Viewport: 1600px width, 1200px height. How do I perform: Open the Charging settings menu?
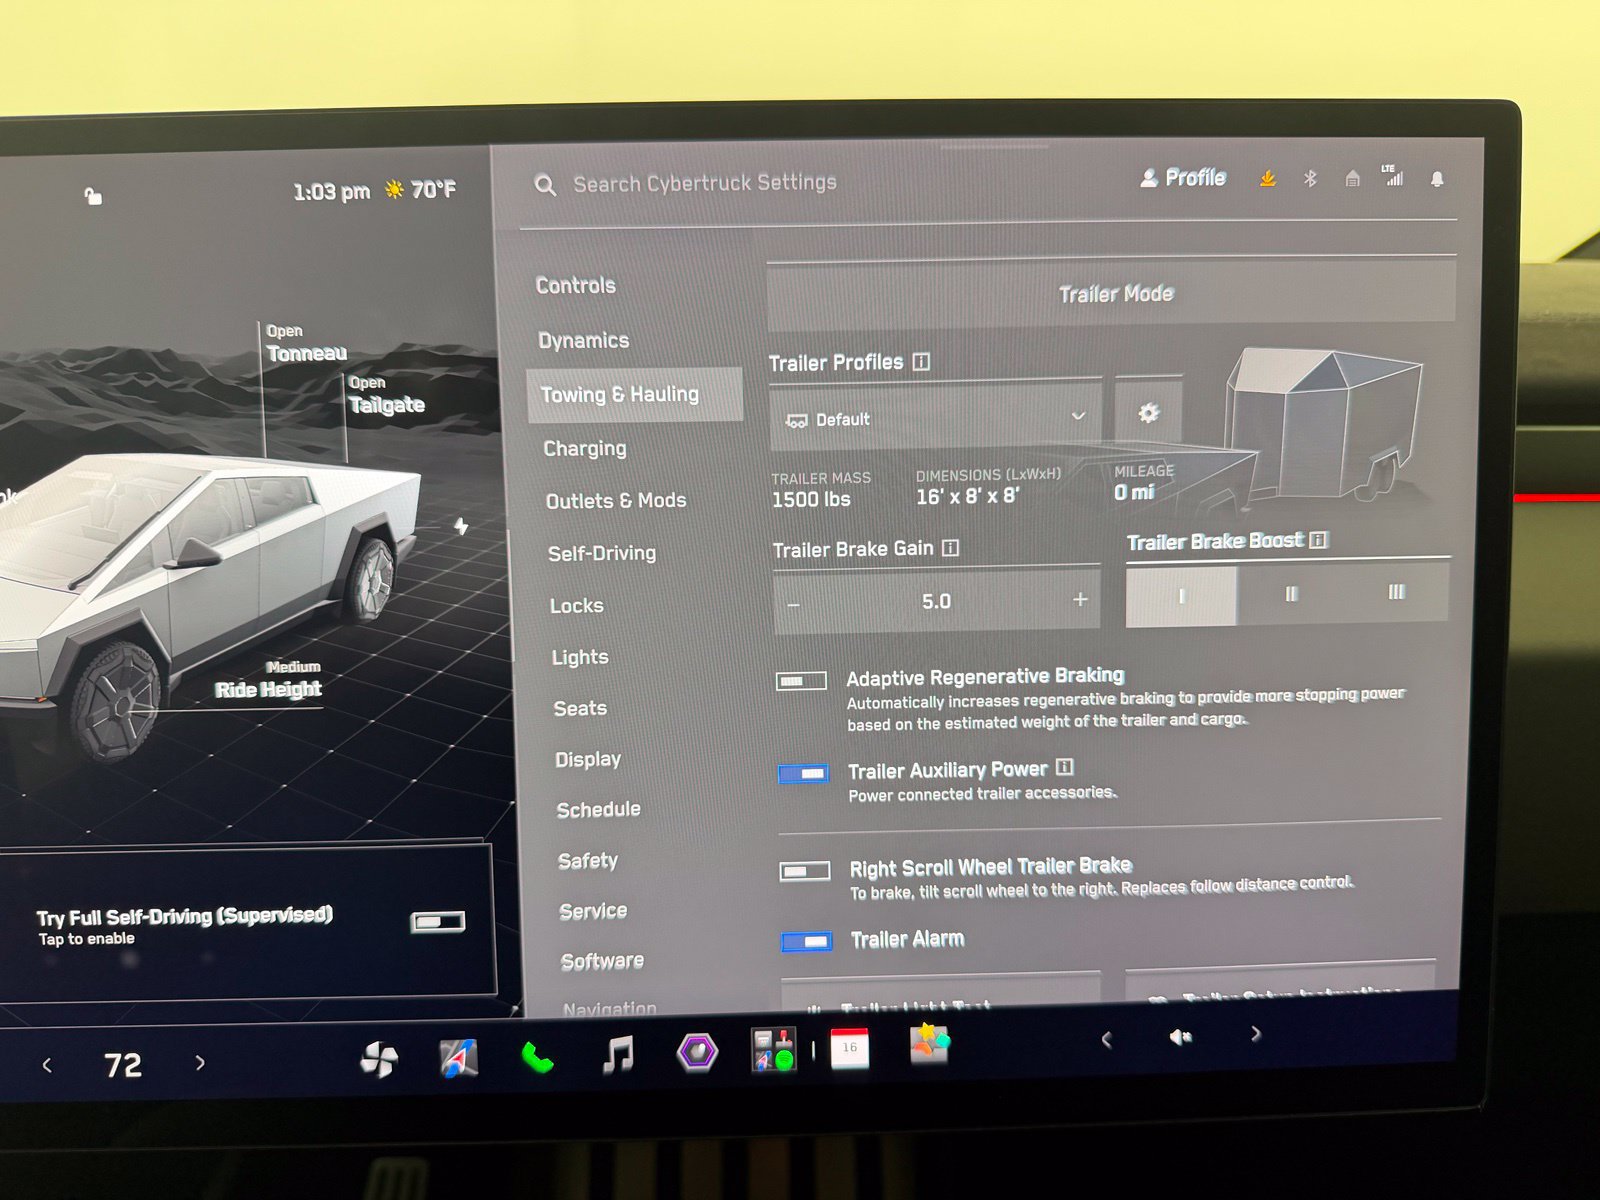(585, 448)
